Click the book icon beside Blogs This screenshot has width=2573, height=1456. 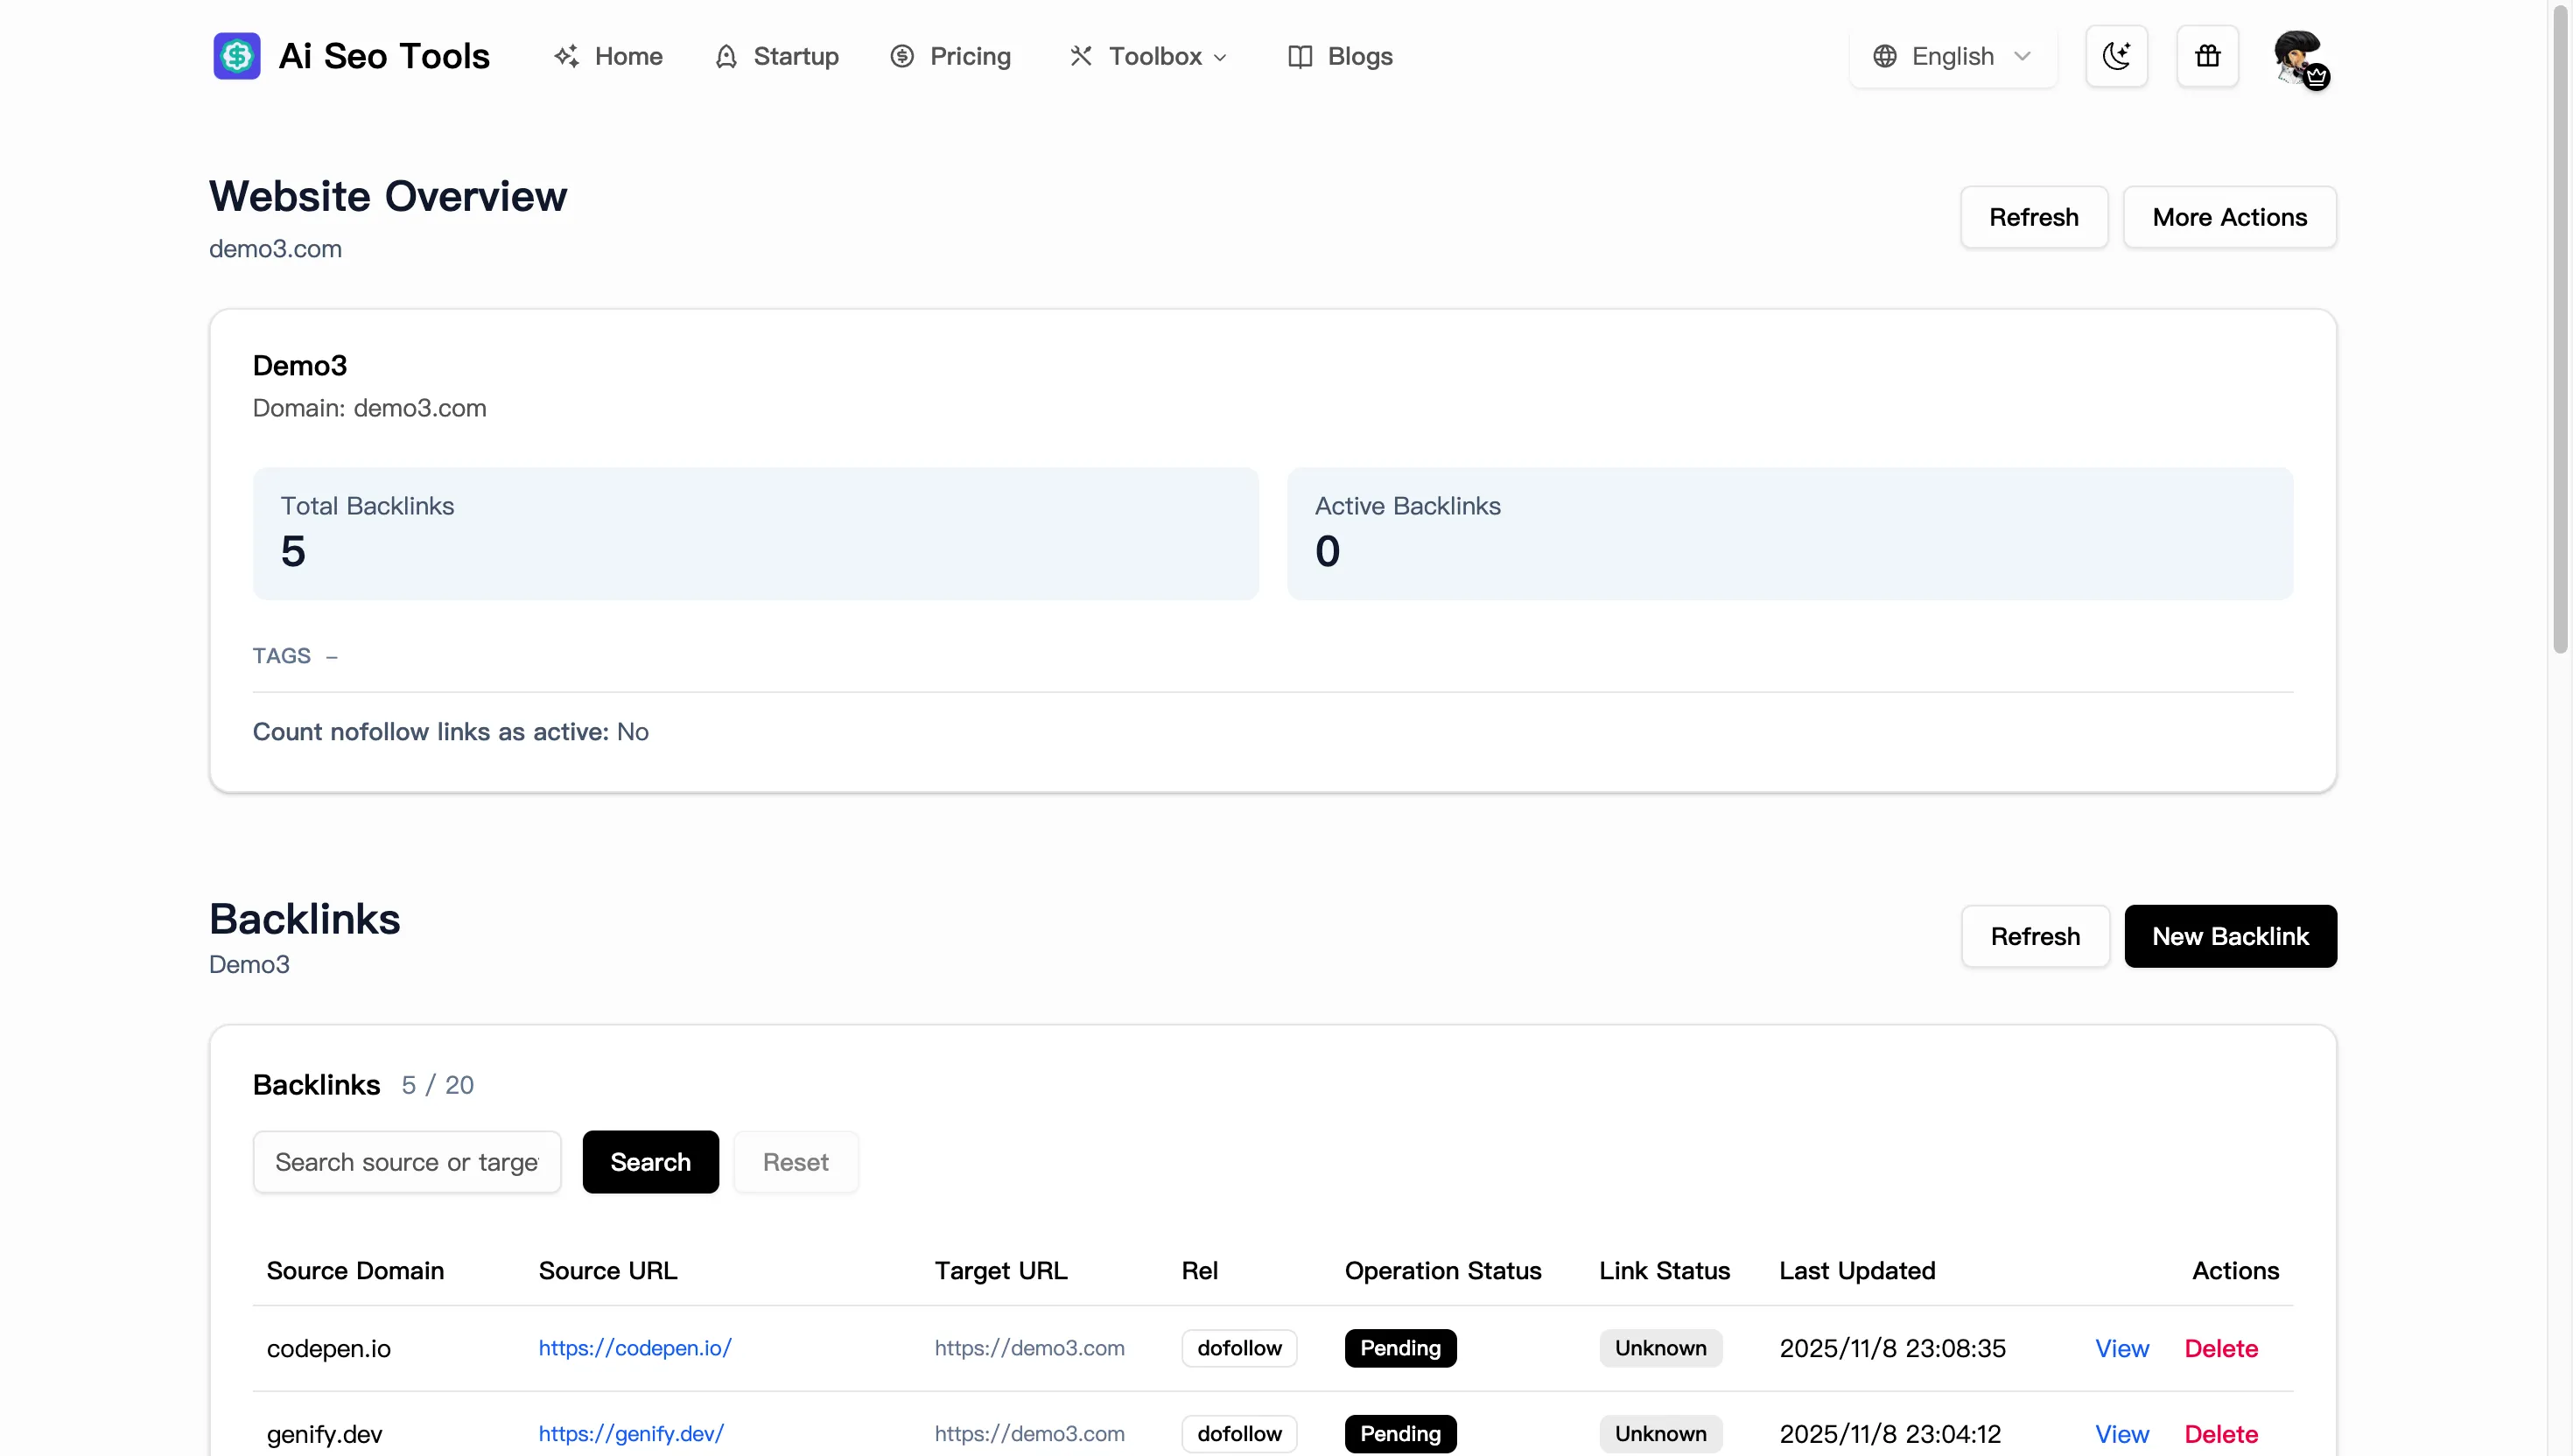pyautogui.click(x=1300, y=56)
